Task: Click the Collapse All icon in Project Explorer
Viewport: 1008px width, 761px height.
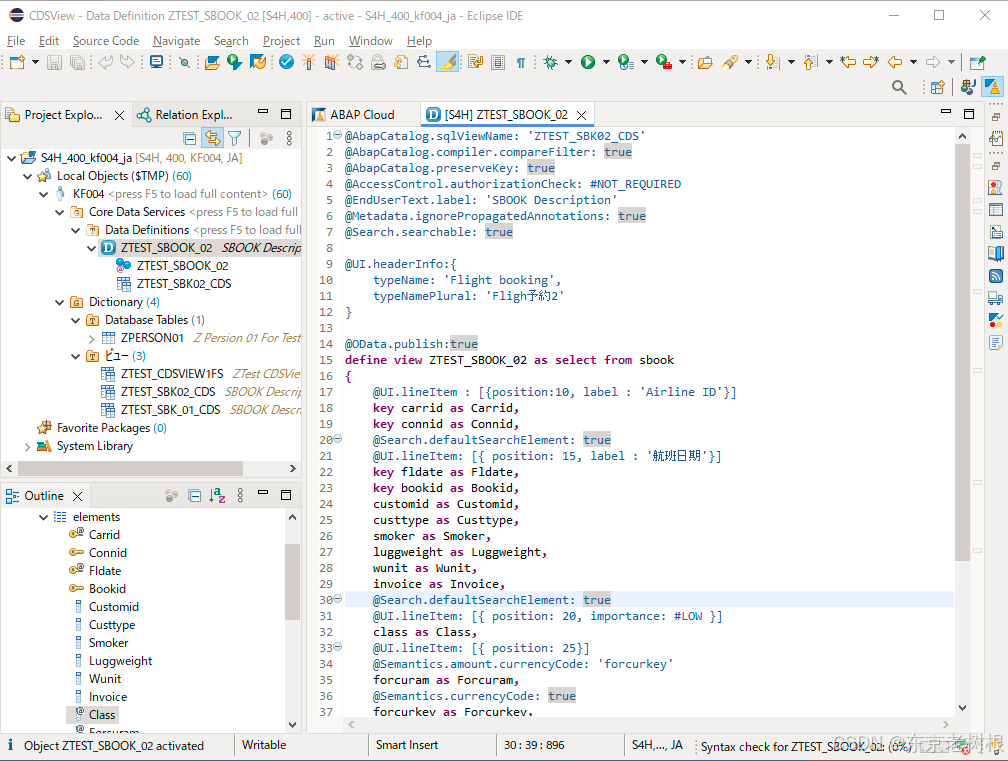Action: [x=190, y=138]
